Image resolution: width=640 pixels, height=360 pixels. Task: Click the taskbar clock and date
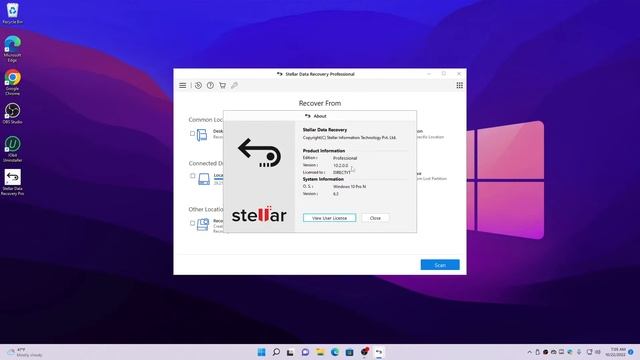(616, 352)
